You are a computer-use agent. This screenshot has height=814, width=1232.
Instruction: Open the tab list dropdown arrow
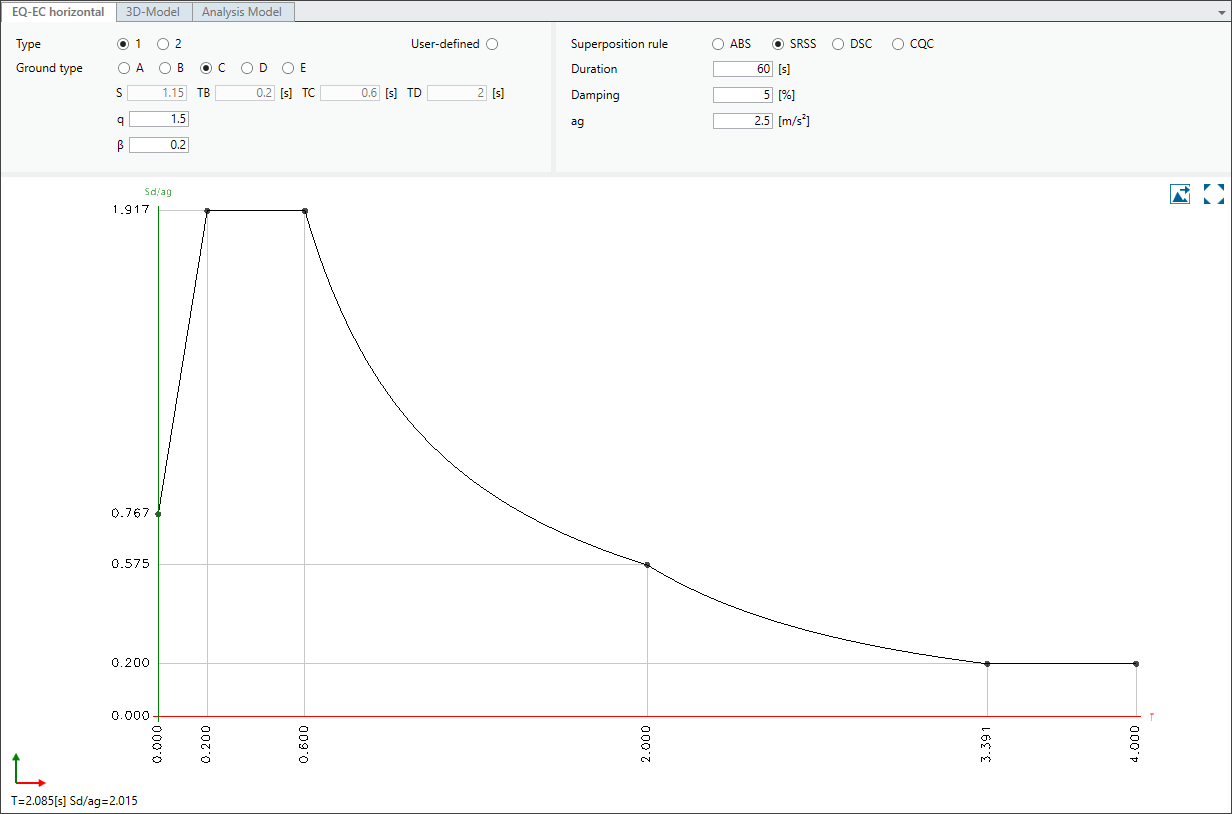[1221, 13]
